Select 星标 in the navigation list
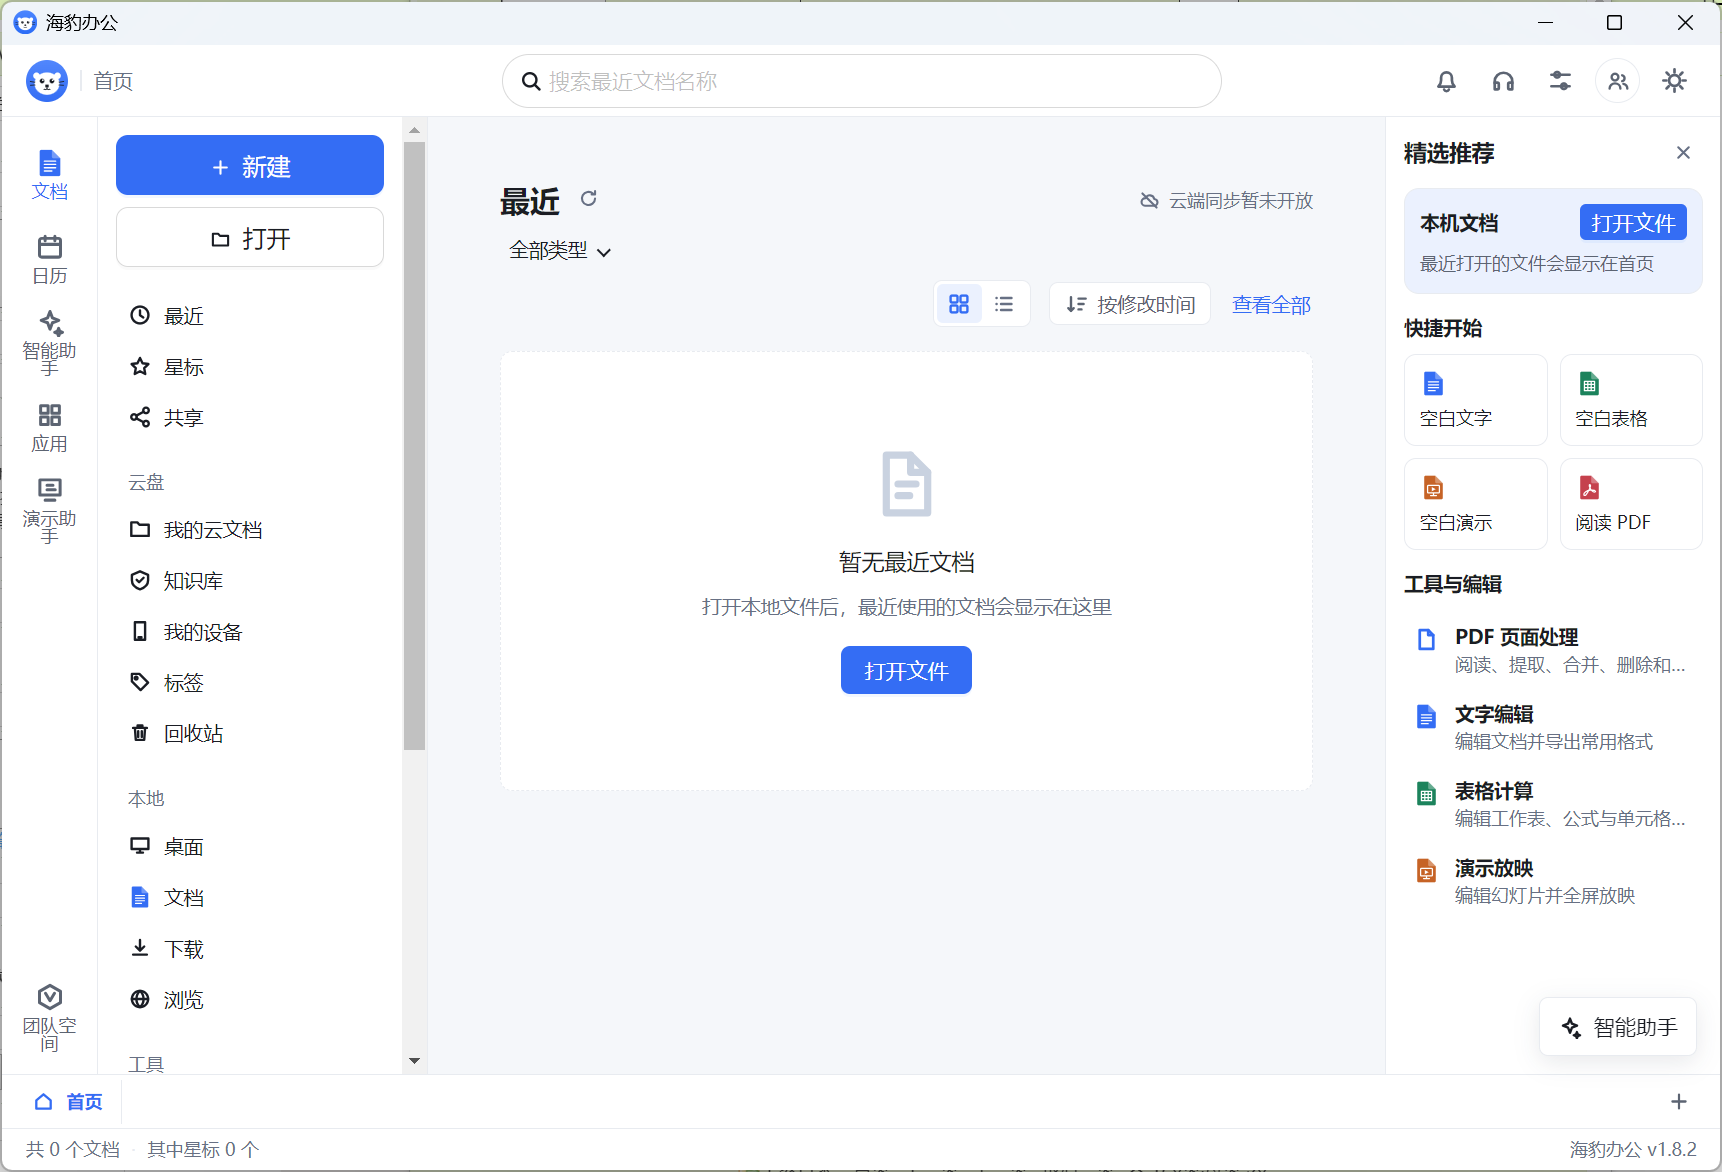Image resolution: width=1722 pixels, height=1172 pixels. coord(250,367)
